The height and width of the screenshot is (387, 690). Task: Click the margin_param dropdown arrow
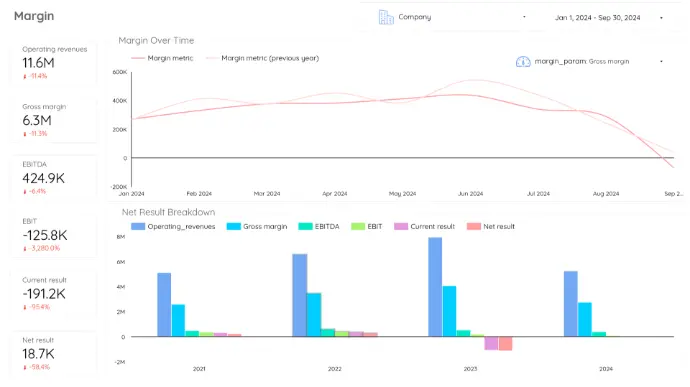click(x=661, y=62)
